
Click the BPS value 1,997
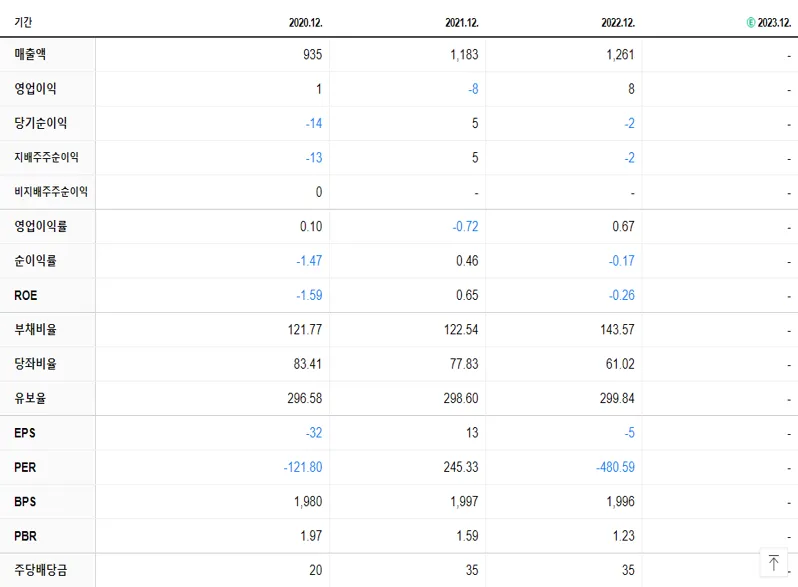(464, 501)
